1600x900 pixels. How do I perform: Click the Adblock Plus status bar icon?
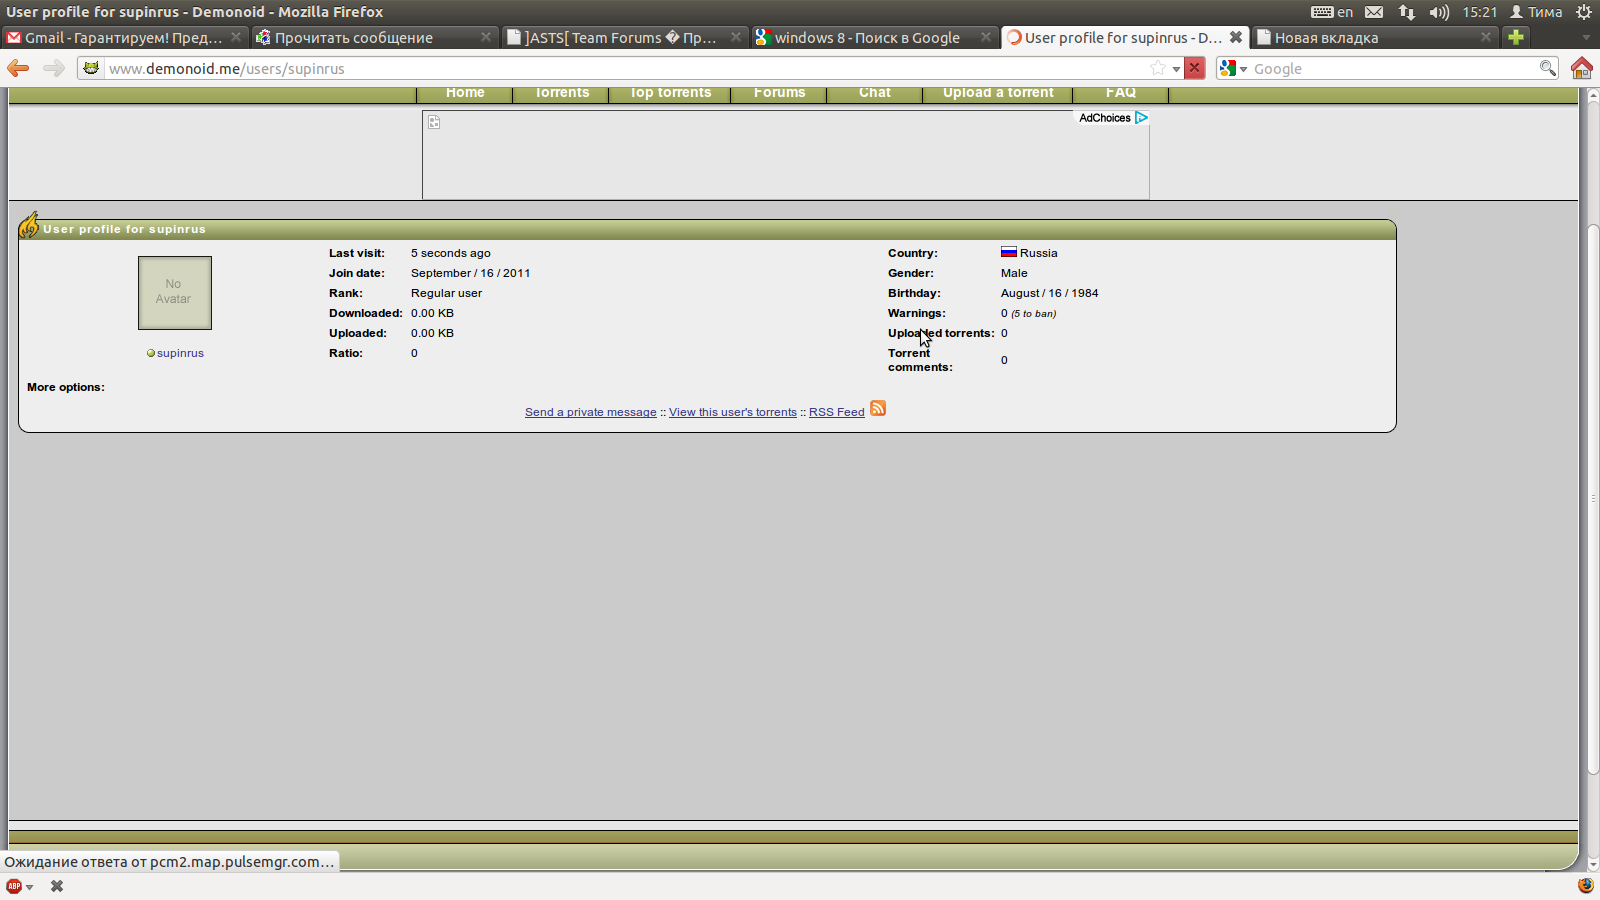[x=14, y=886]
